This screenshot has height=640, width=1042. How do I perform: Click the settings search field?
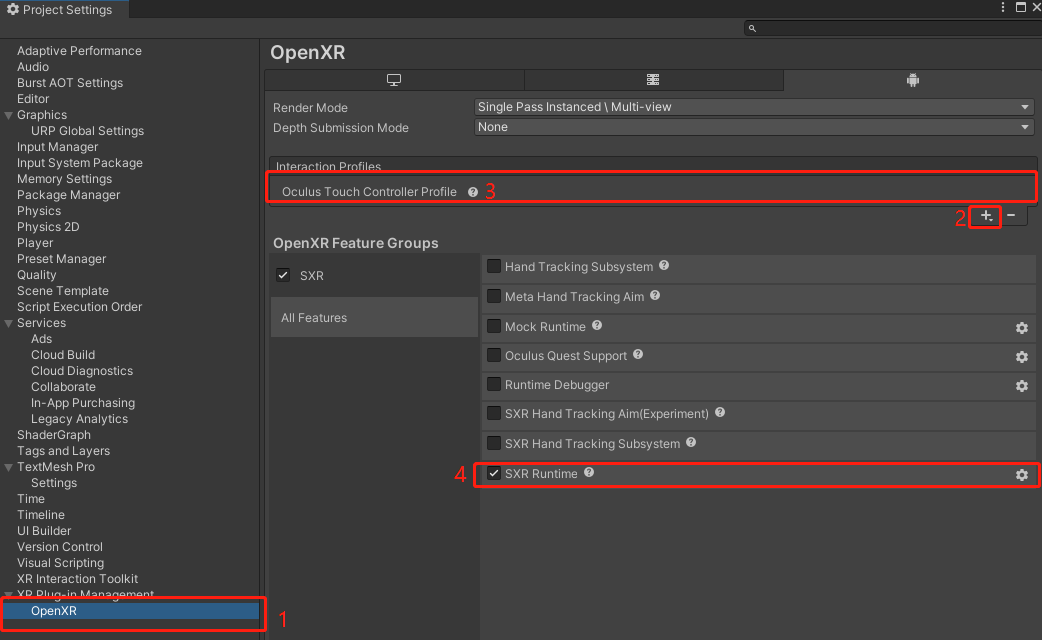point(890,29)
